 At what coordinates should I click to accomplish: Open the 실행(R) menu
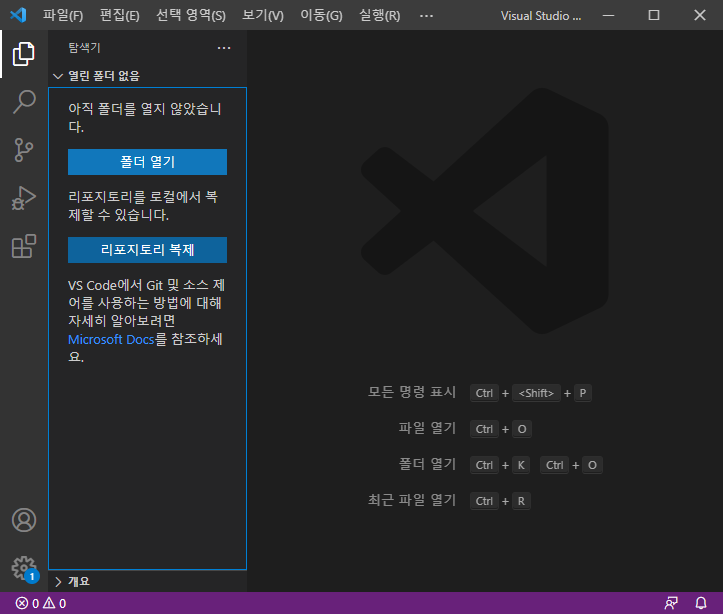(379, 15)
